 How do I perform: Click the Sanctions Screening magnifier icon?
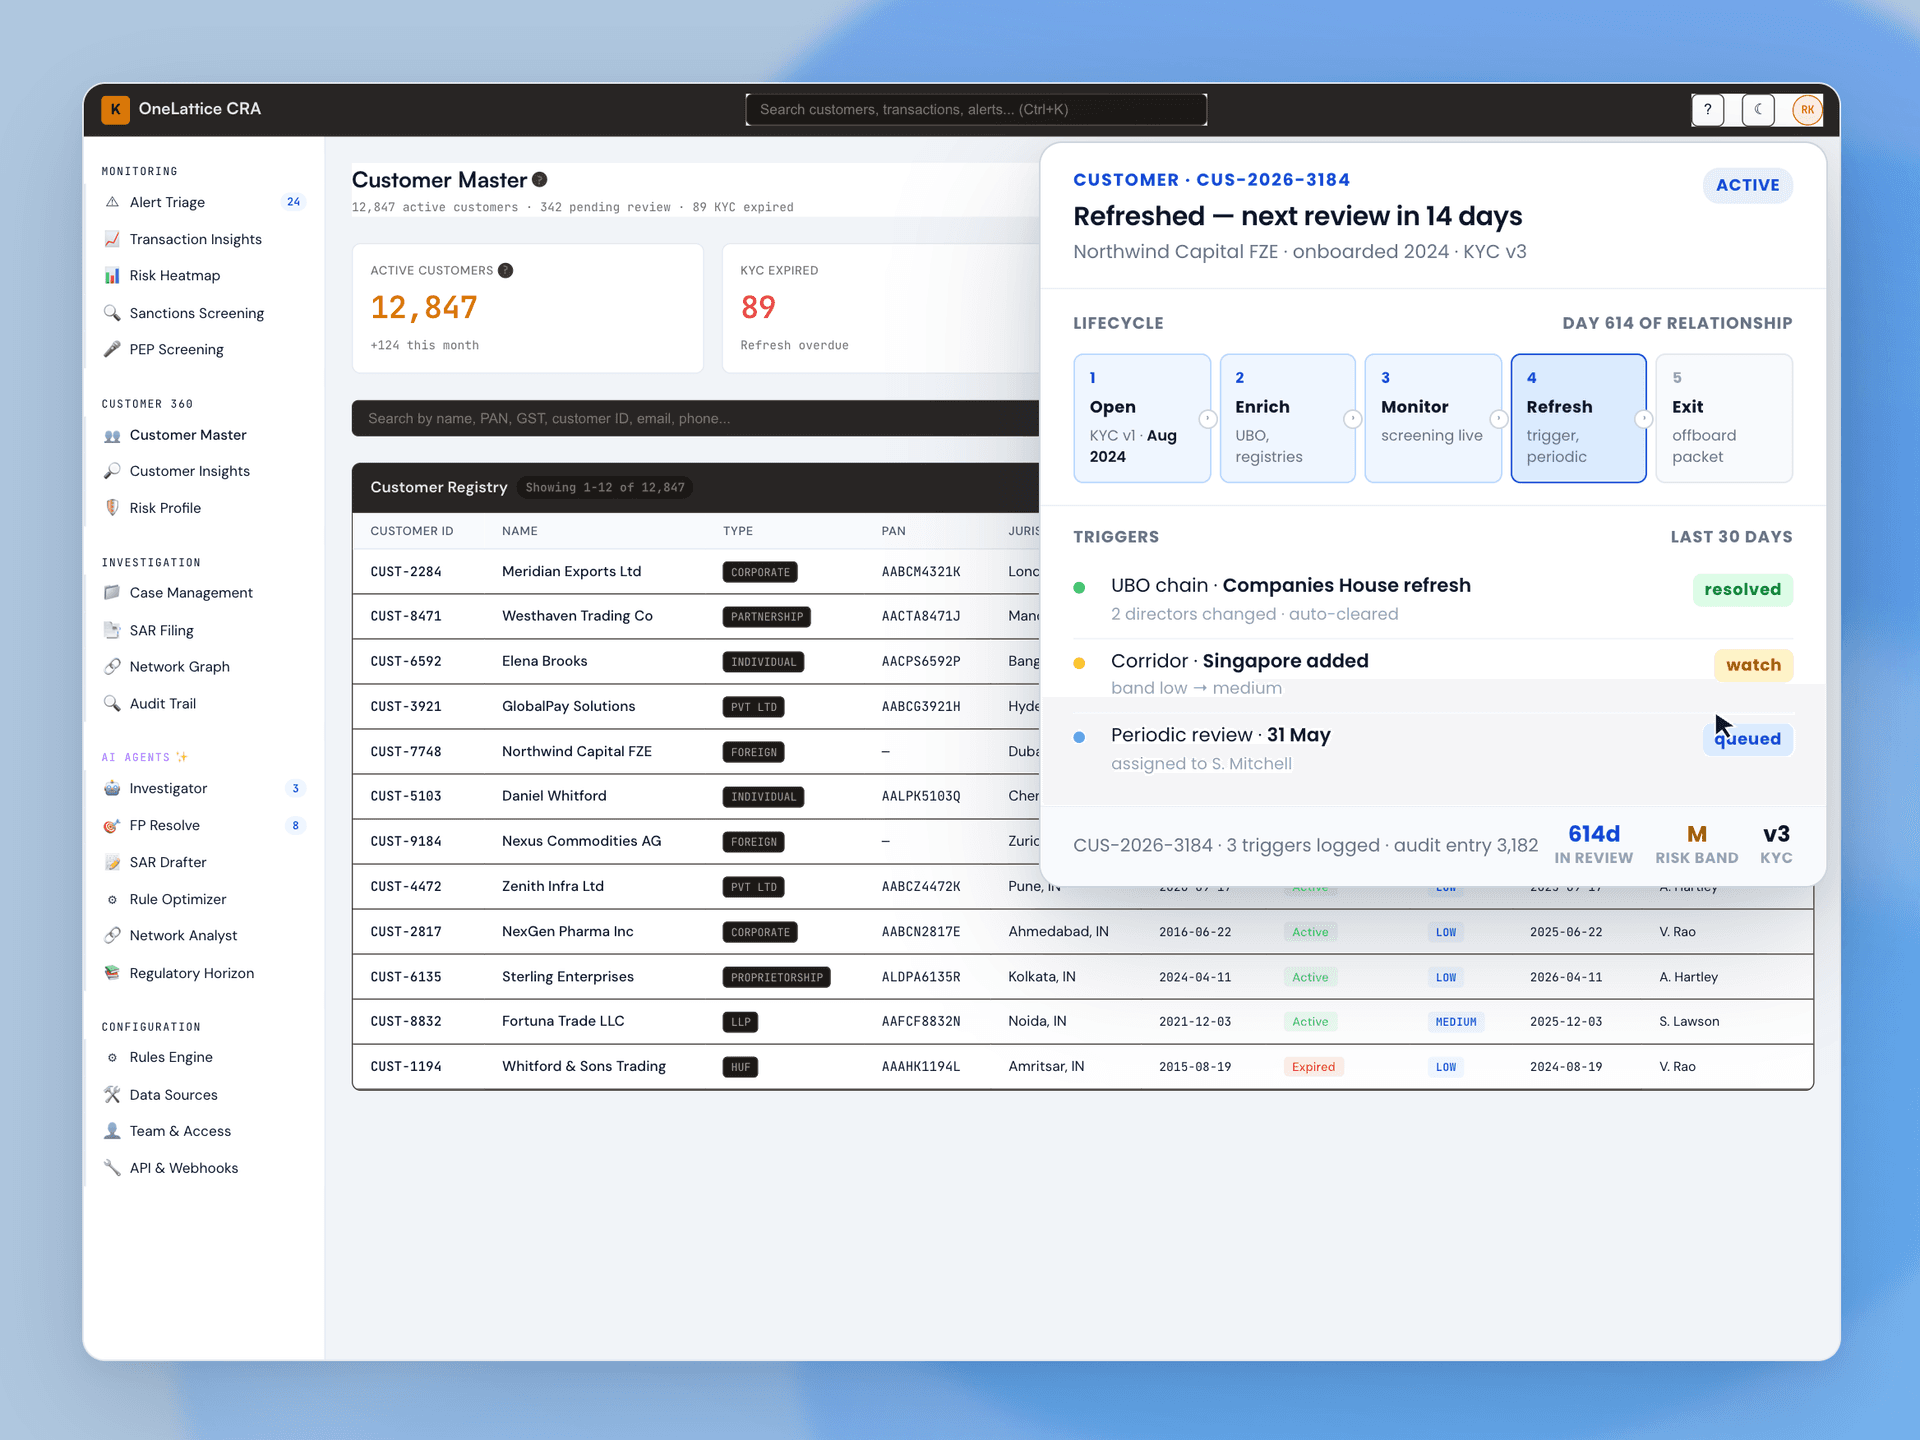[112, 313]
